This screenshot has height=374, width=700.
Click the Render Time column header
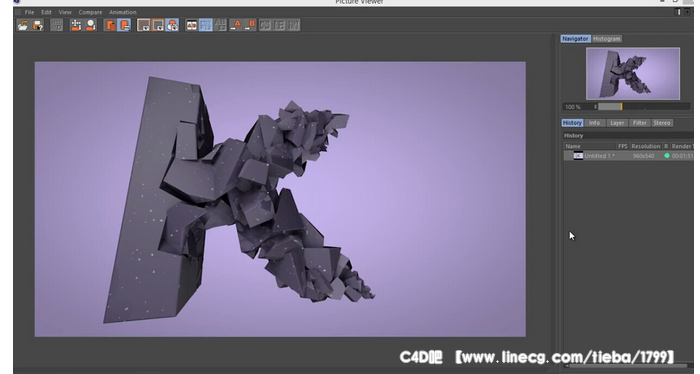(x=682, y=146)
